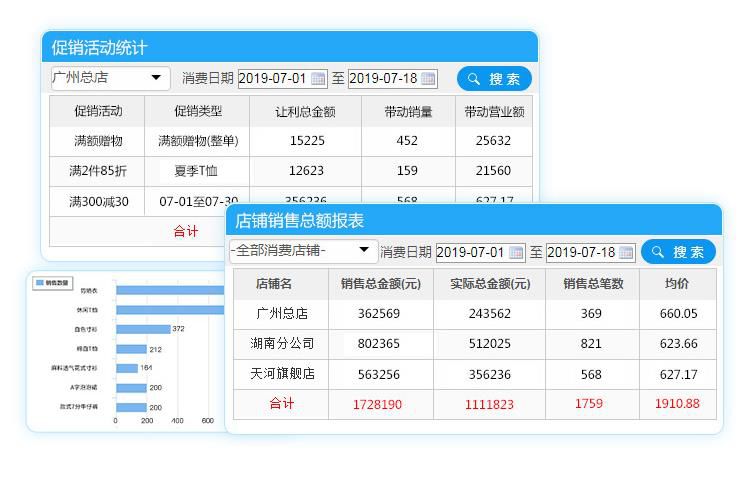Click the 店铺销售总额报表 panel title
Screen dimensions: 751x477
point(299,220)
